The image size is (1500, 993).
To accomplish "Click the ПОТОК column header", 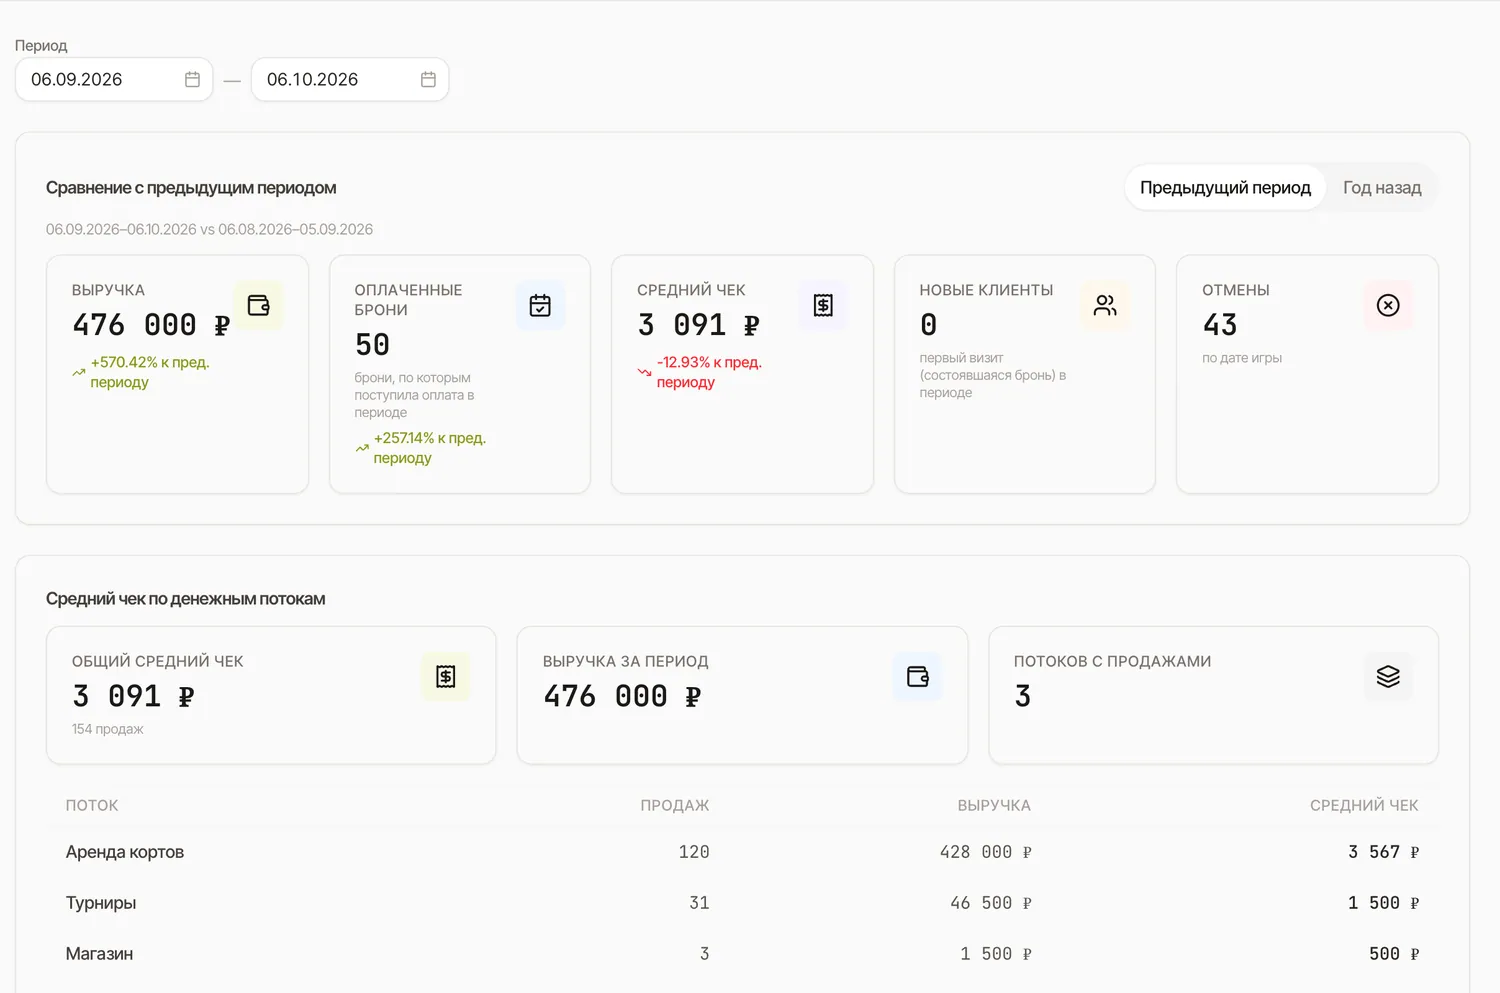I will point(92,806).
